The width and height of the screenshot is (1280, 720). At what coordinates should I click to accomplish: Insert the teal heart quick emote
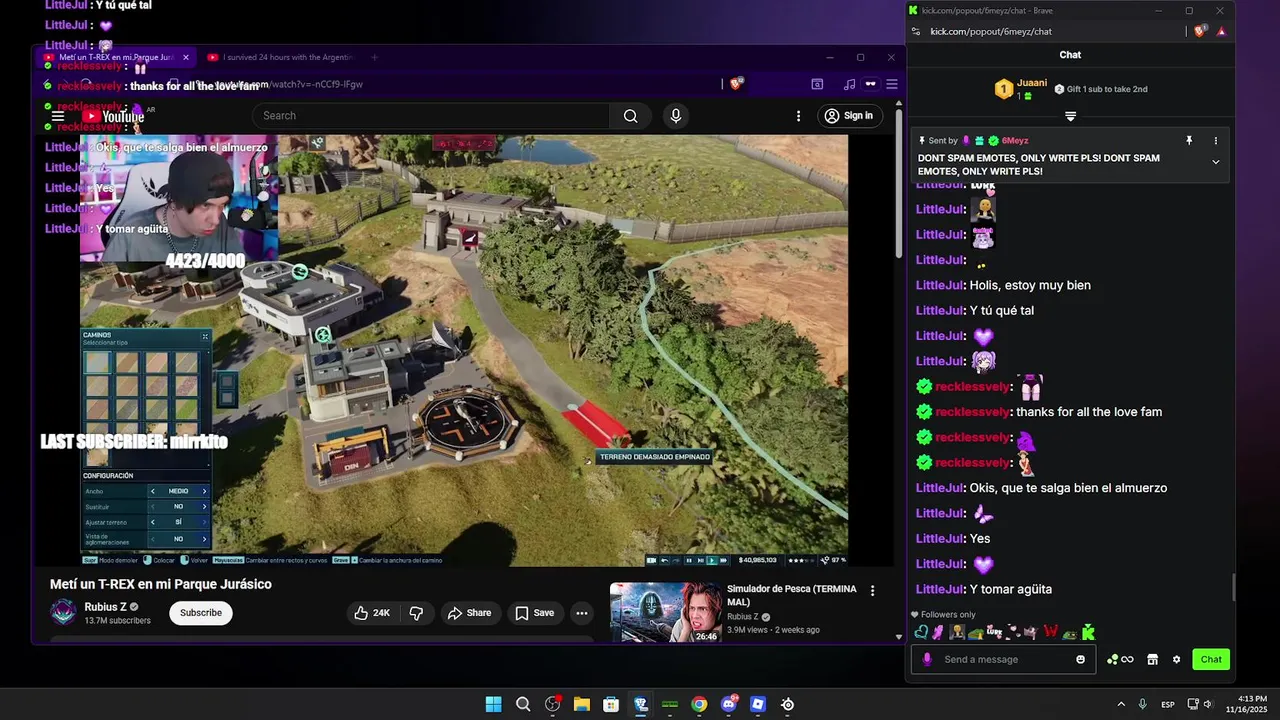click(x=921, y=632)
